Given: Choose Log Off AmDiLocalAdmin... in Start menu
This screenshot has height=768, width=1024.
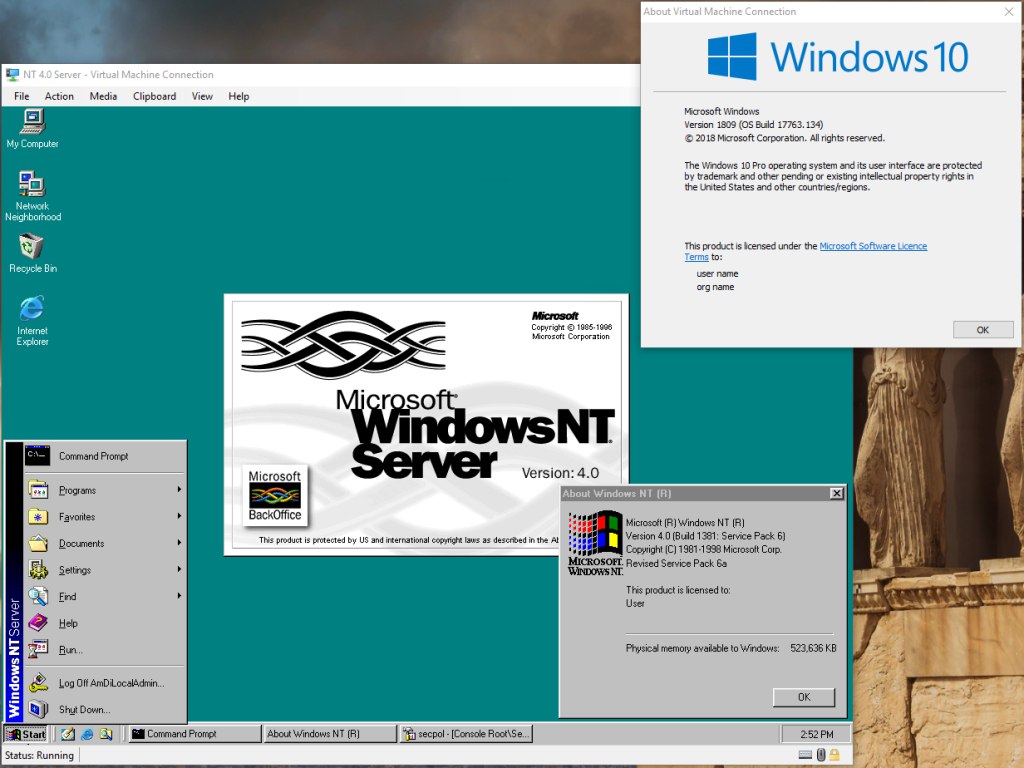Looking at the screenshot, I should pyautogui.click(x=104, y=683).
